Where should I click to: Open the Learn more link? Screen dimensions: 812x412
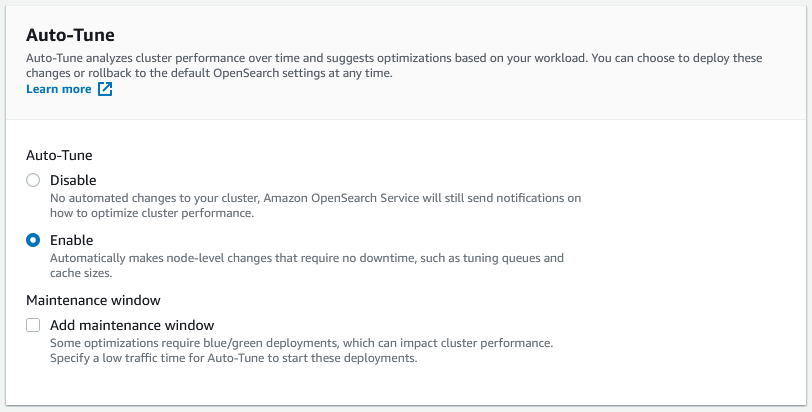click(x=59, y=89)
